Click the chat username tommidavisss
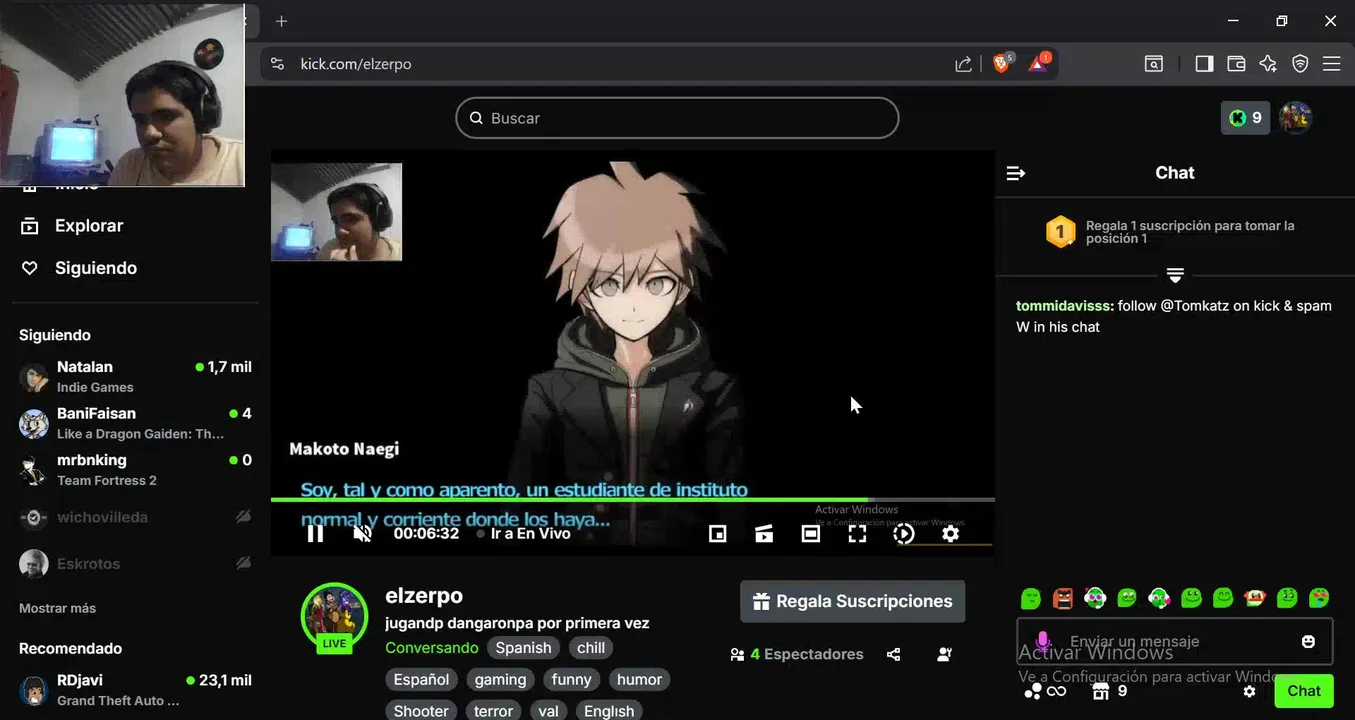 click(x=1065, y=306)
